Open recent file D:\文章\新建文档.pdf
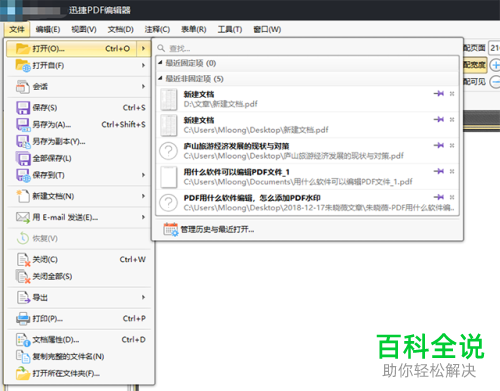 pos(307,99)
